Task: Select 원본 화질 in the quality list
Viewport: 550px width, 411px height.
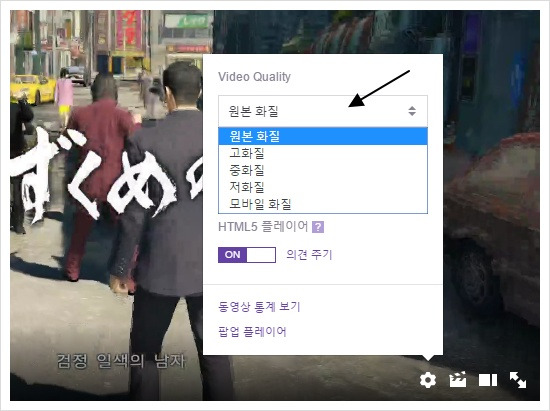Action: tap(323, 136)
